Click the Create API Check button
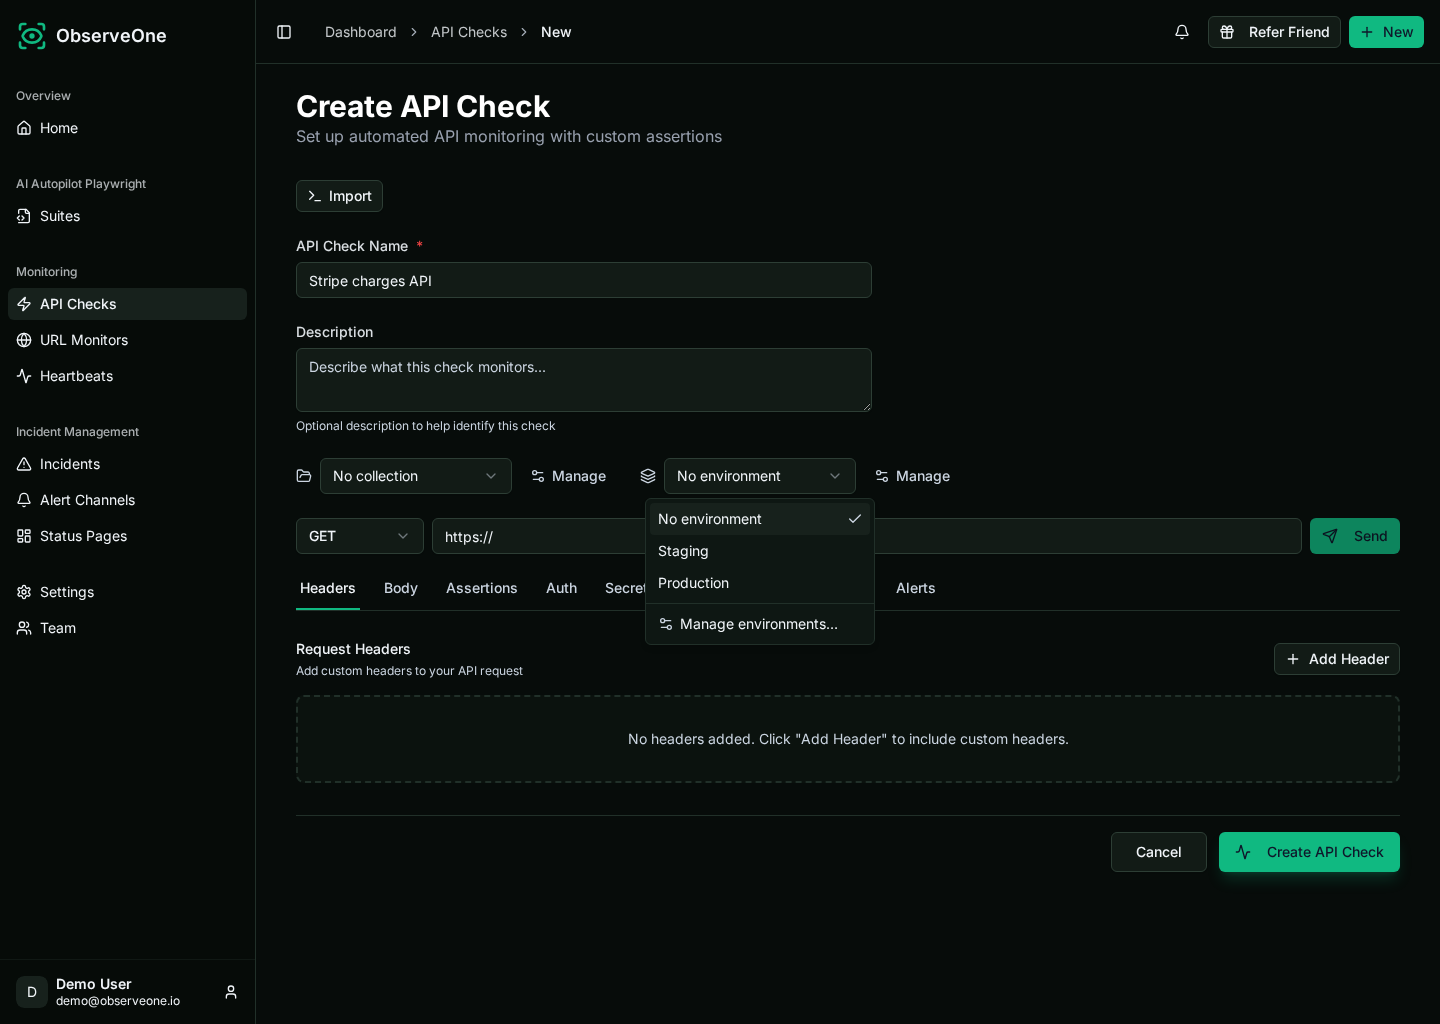Viewport: 1440px width, 1024px height. 1309,852
